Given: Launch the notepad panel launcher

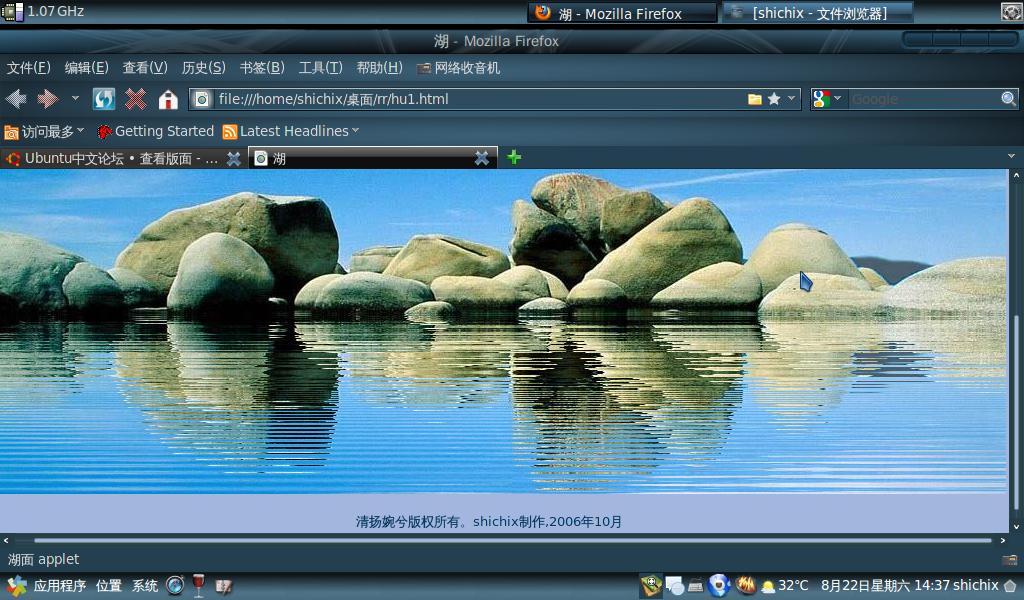Looking at the screenshot, I should pos(223,586).
